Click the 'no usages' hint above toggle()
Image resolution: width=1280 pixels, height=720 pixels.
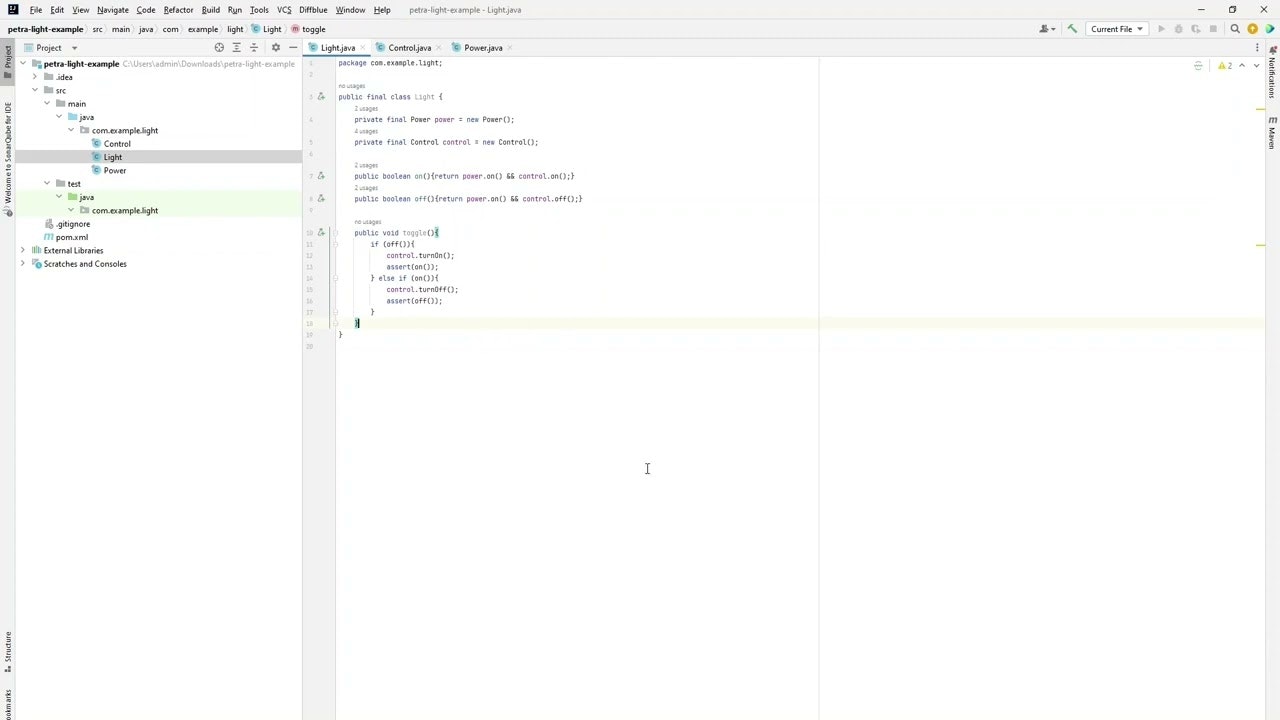[x=368, y=222]
